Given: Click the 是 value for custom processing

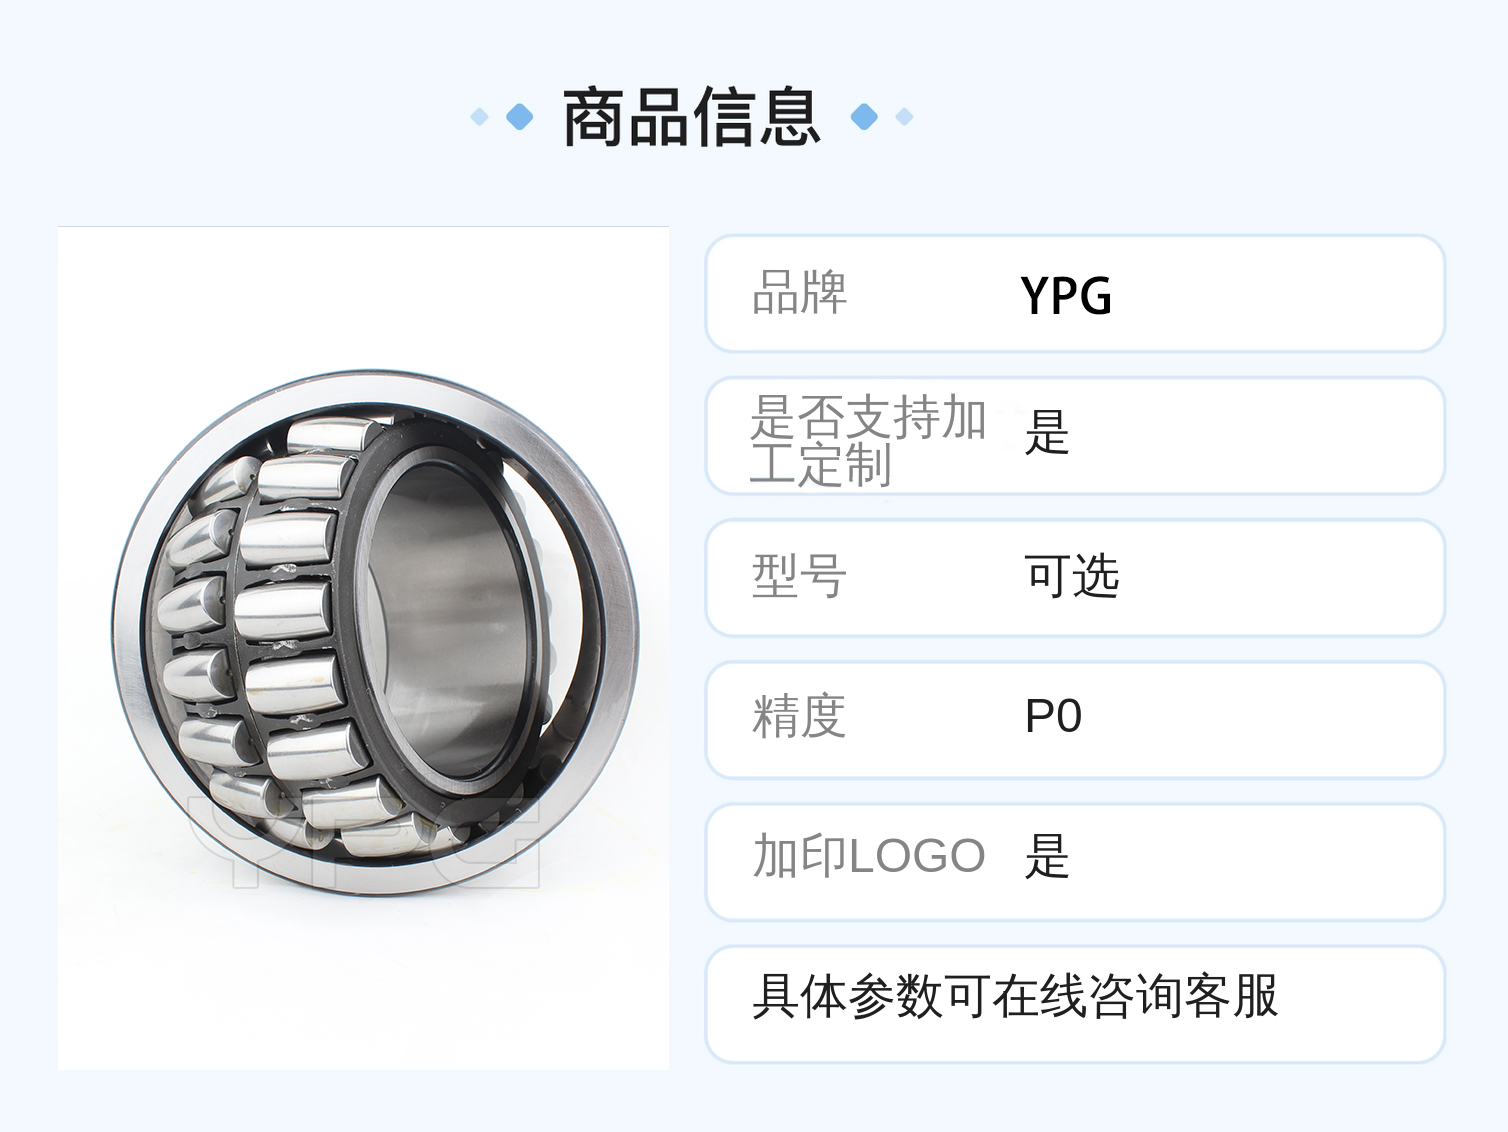Looking at the screenshot, I should tap(1047, 433).
